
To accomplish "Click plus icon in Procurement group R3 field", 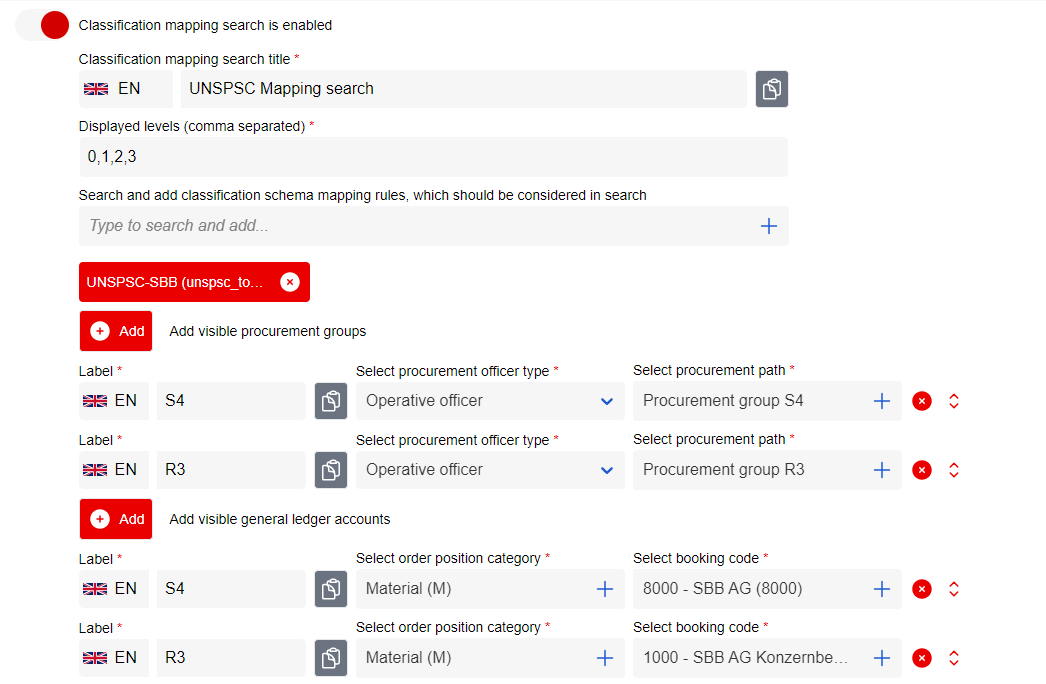I will point(881,470).
